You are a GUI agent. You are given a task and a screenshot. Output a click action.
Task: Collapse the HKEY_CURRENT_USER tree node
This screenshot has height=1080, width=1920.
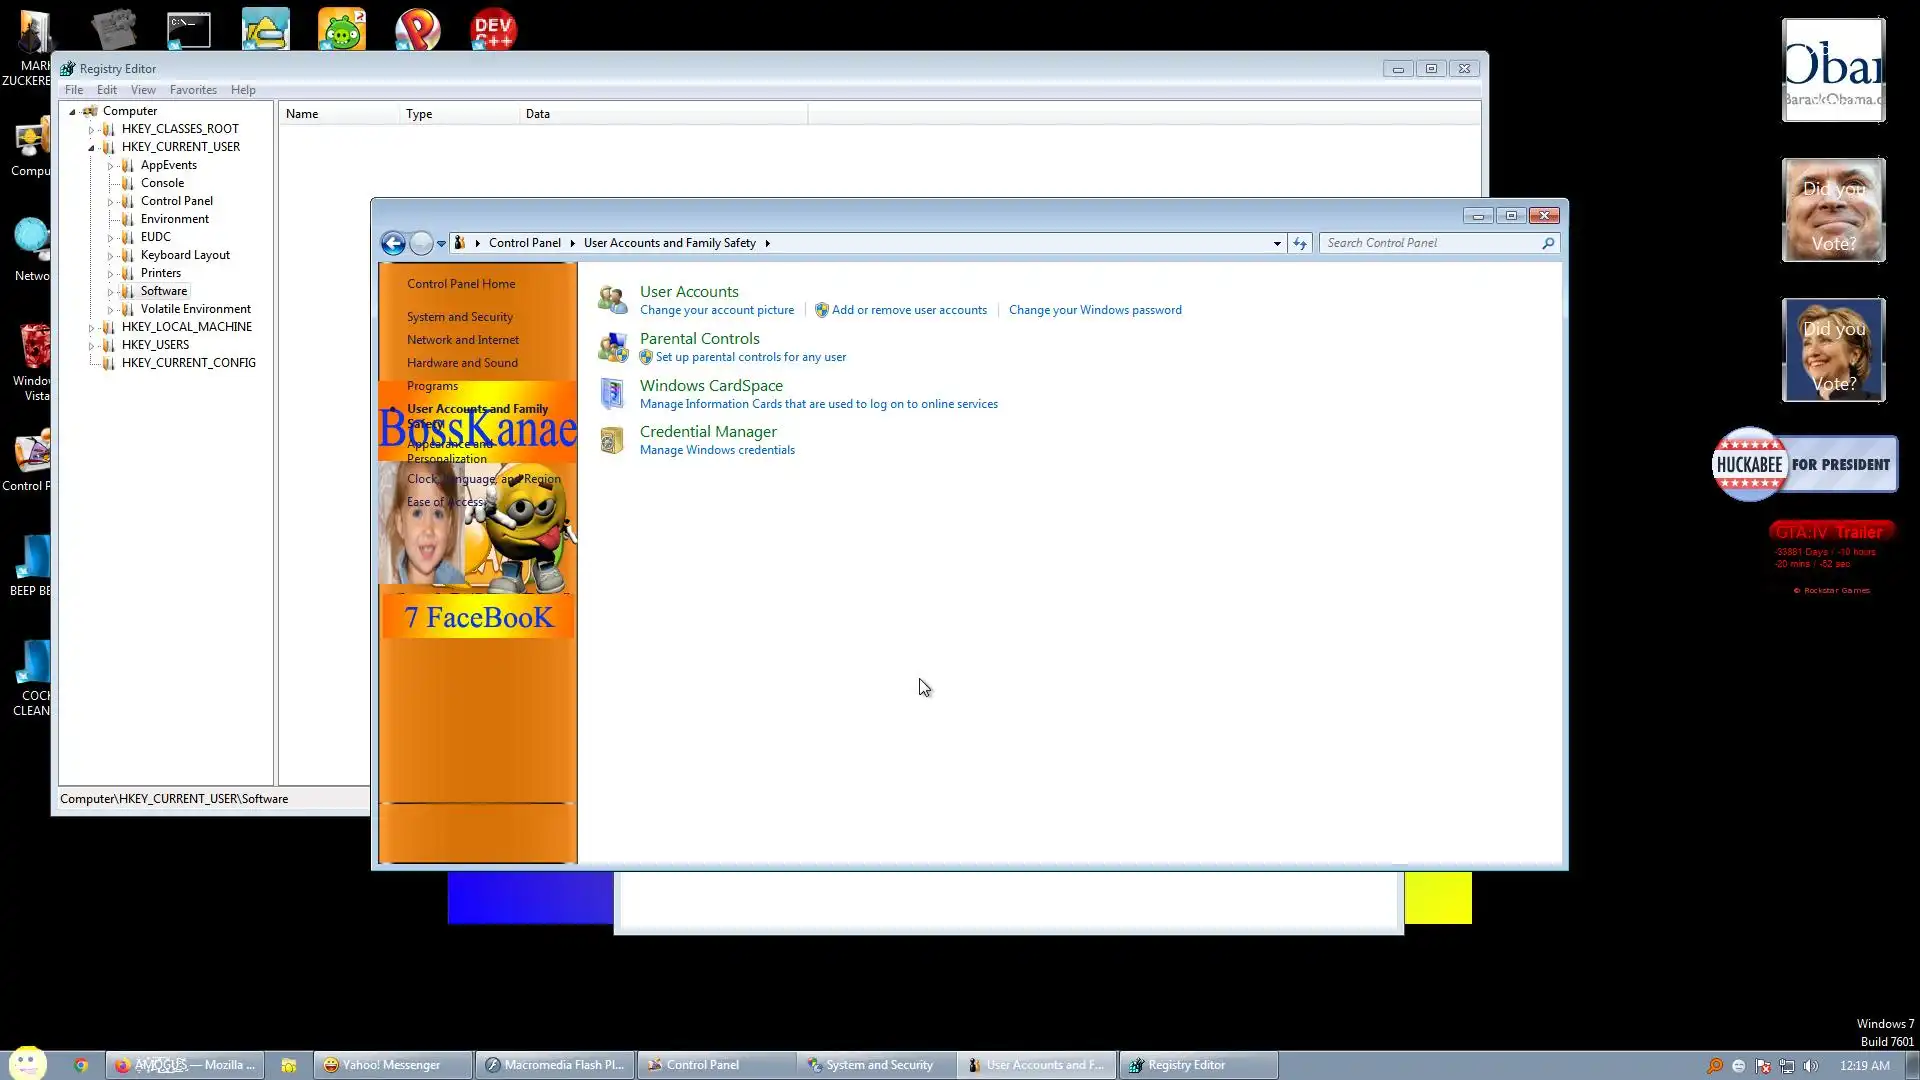point(91,147)
